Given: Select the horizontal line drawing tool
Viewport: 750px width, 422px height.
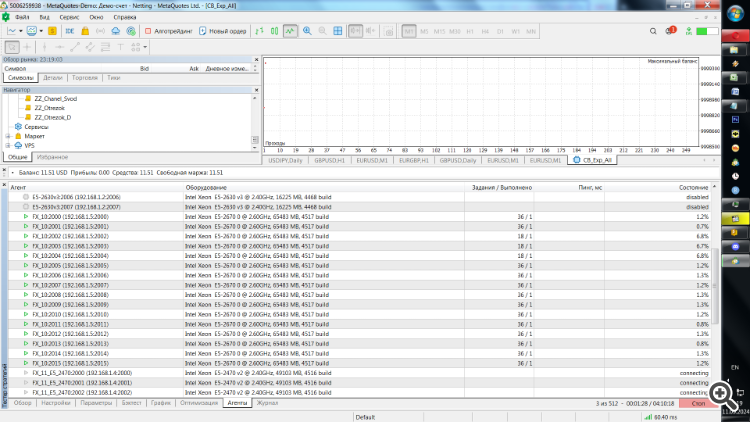Looking at the screenshot, I should (59, 47).
